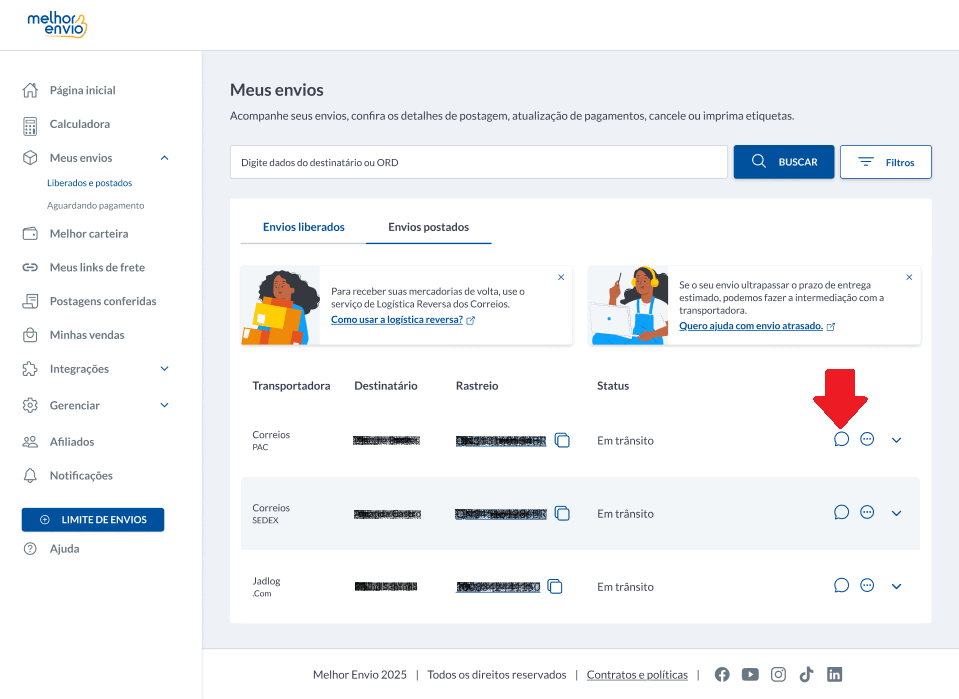Copy the Jadlog tracking code

click(x=555, y=586)
